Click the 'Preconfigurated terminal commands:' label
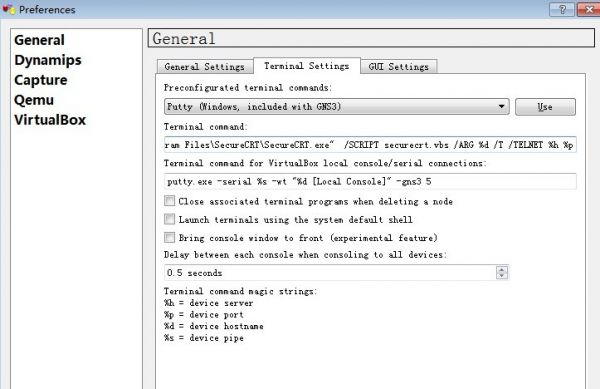The height and width of the screenshot is (389, 600). click(x=248, y=88)
